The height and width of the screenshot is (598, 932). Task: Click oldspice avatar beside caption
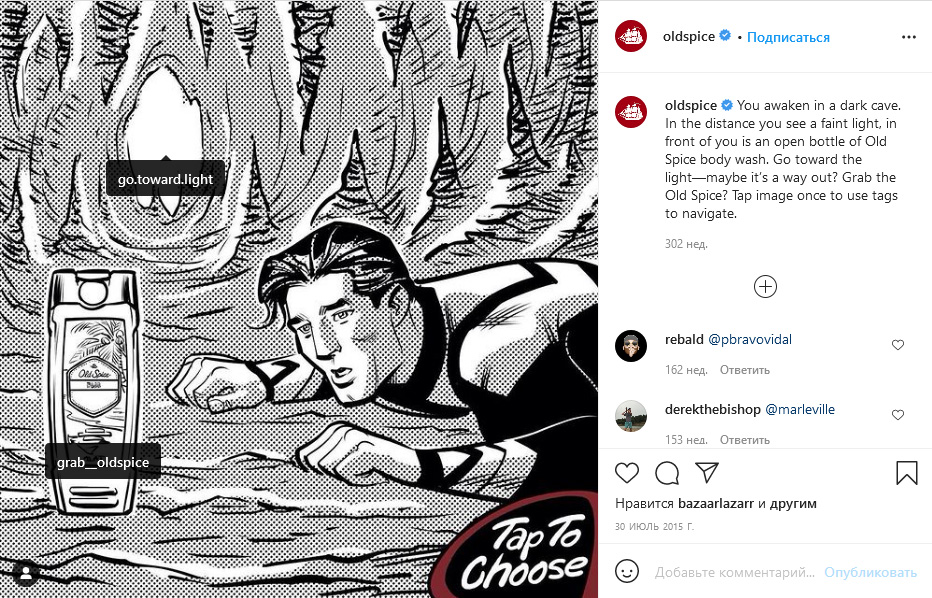pos(631,112)
